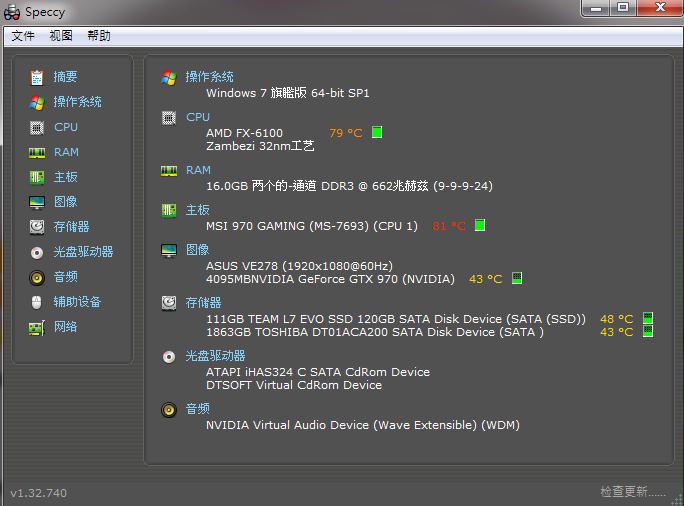The height and width of the screenshot is (506, 684).
Task: Click version number v1.32.740 in status bar
Action: pyautogui.click(x=39, y=493)
